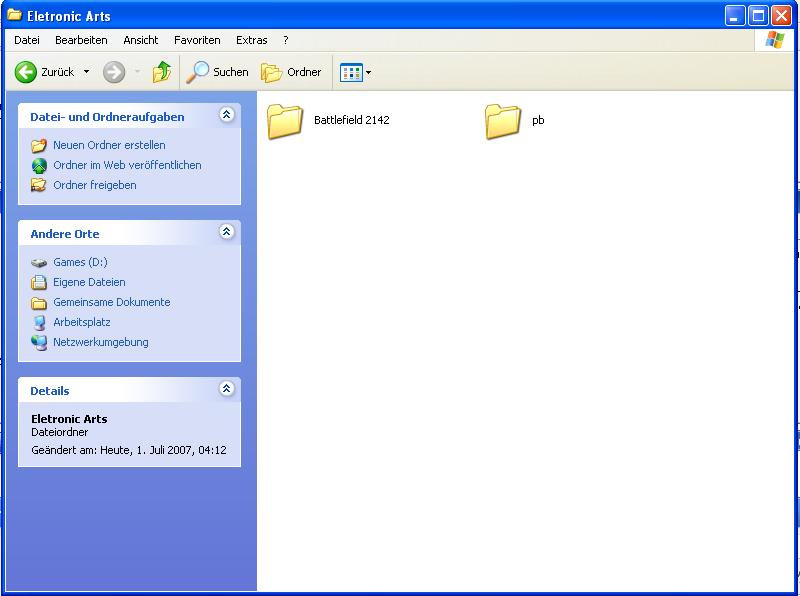
Task: Click the folder-up icon in toolbar
Action: 162,72
